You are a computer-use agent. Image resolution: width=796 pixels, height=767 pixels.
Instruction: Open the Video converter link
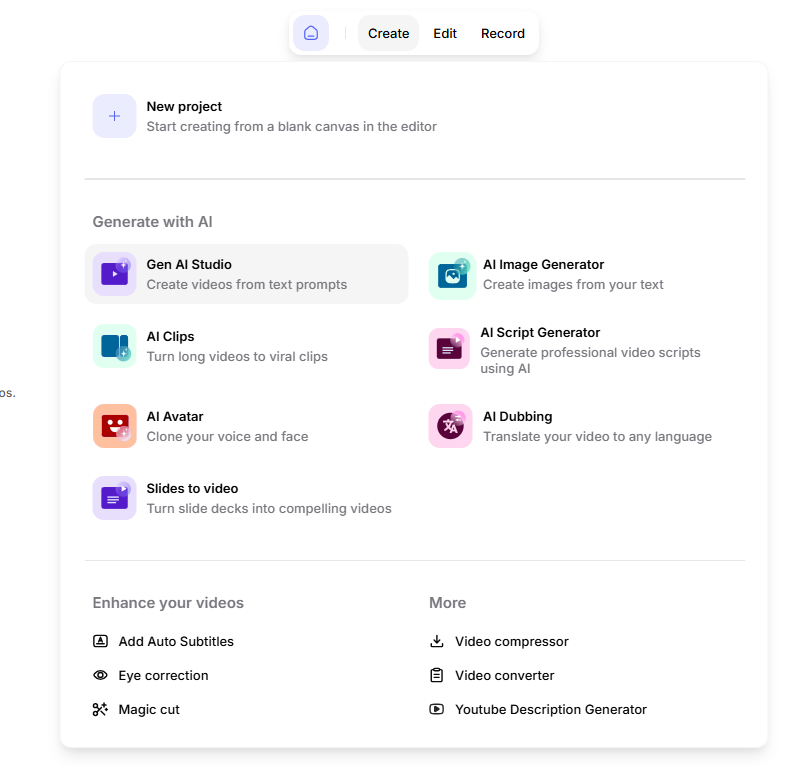tap(504, 675)
